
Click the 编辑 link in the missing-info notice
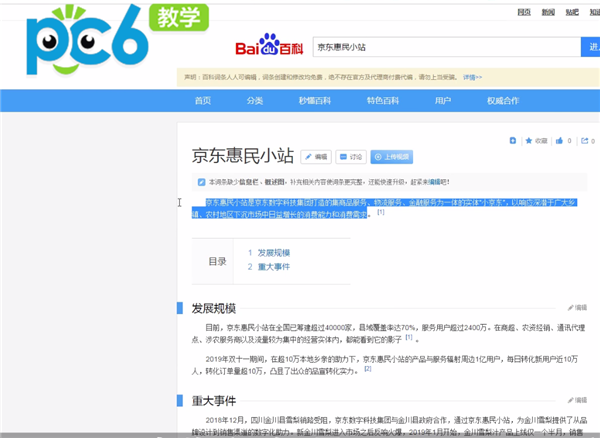[435, 182]
